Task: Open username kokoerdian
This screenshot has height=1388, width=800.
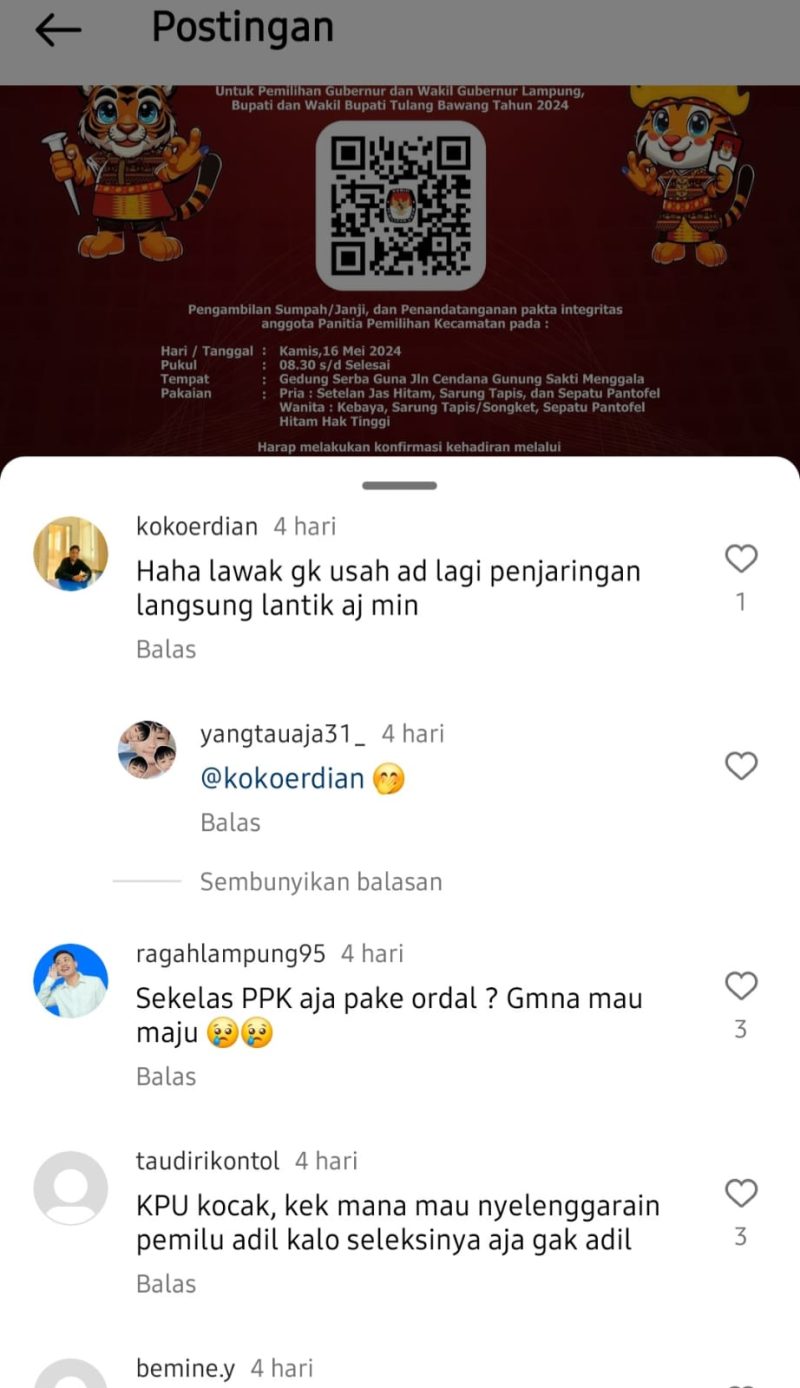Action: tap(197, 526)
